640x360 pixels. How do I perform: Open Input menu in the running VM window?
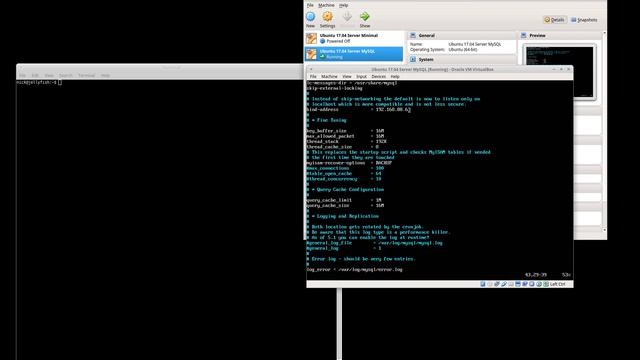pos(361,76)
